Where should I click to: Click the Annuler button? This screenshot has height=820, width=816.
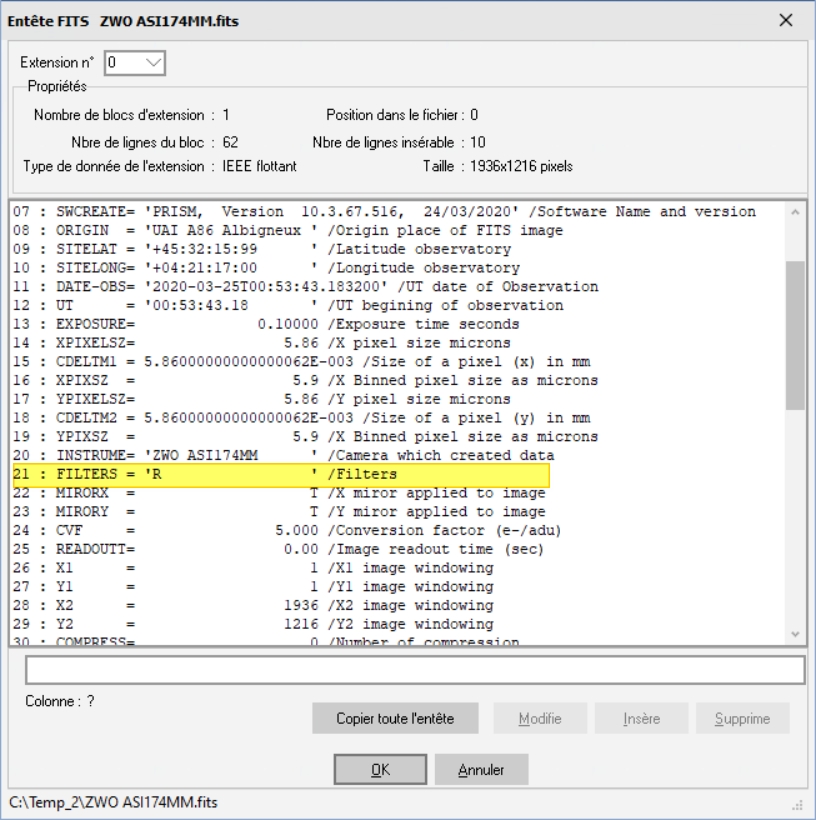click(x=481, y=770)
